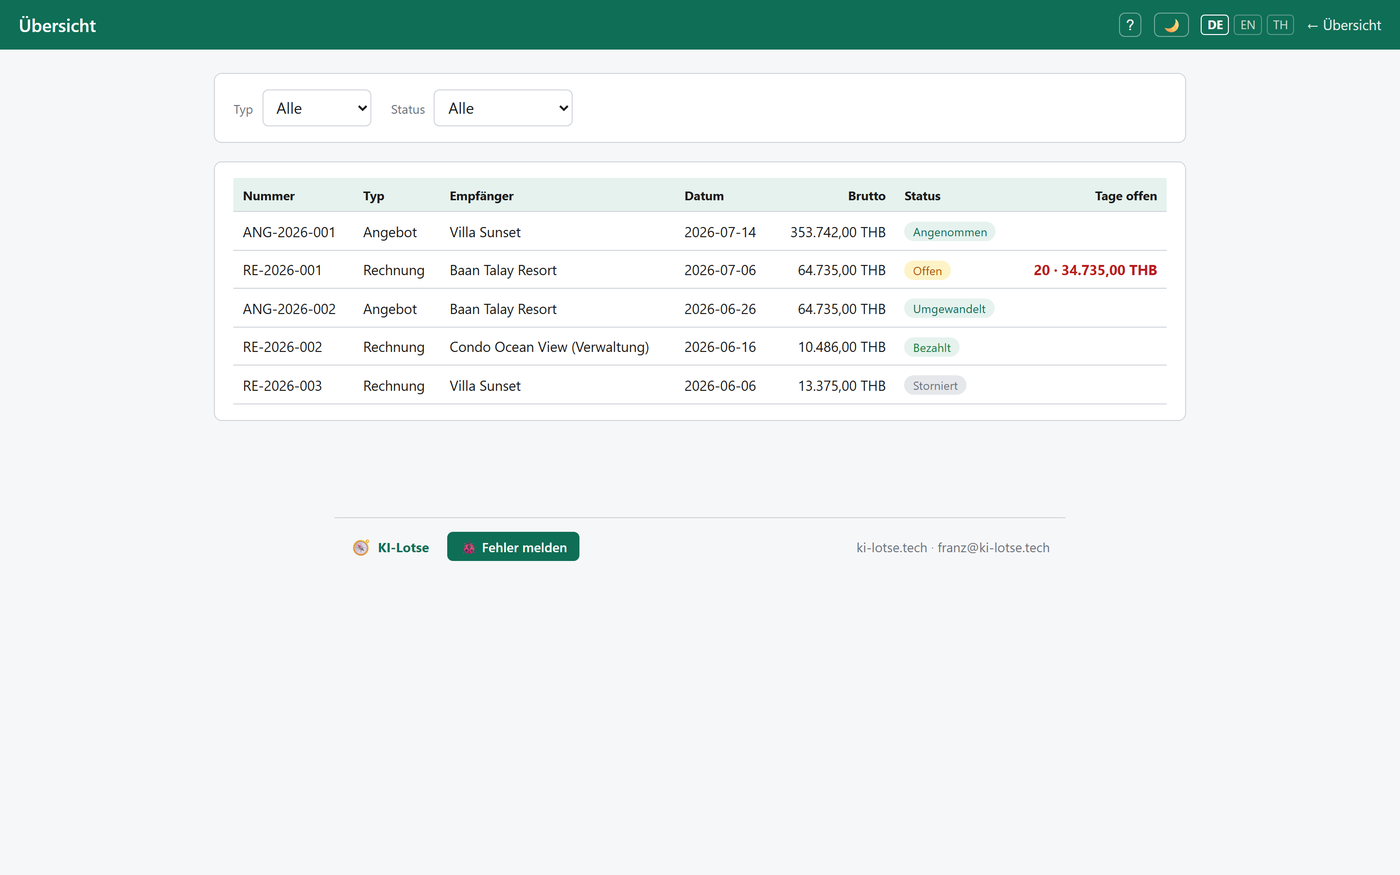
Task: Open the Status filter dropdown
Action: click(x=503, y=108)
